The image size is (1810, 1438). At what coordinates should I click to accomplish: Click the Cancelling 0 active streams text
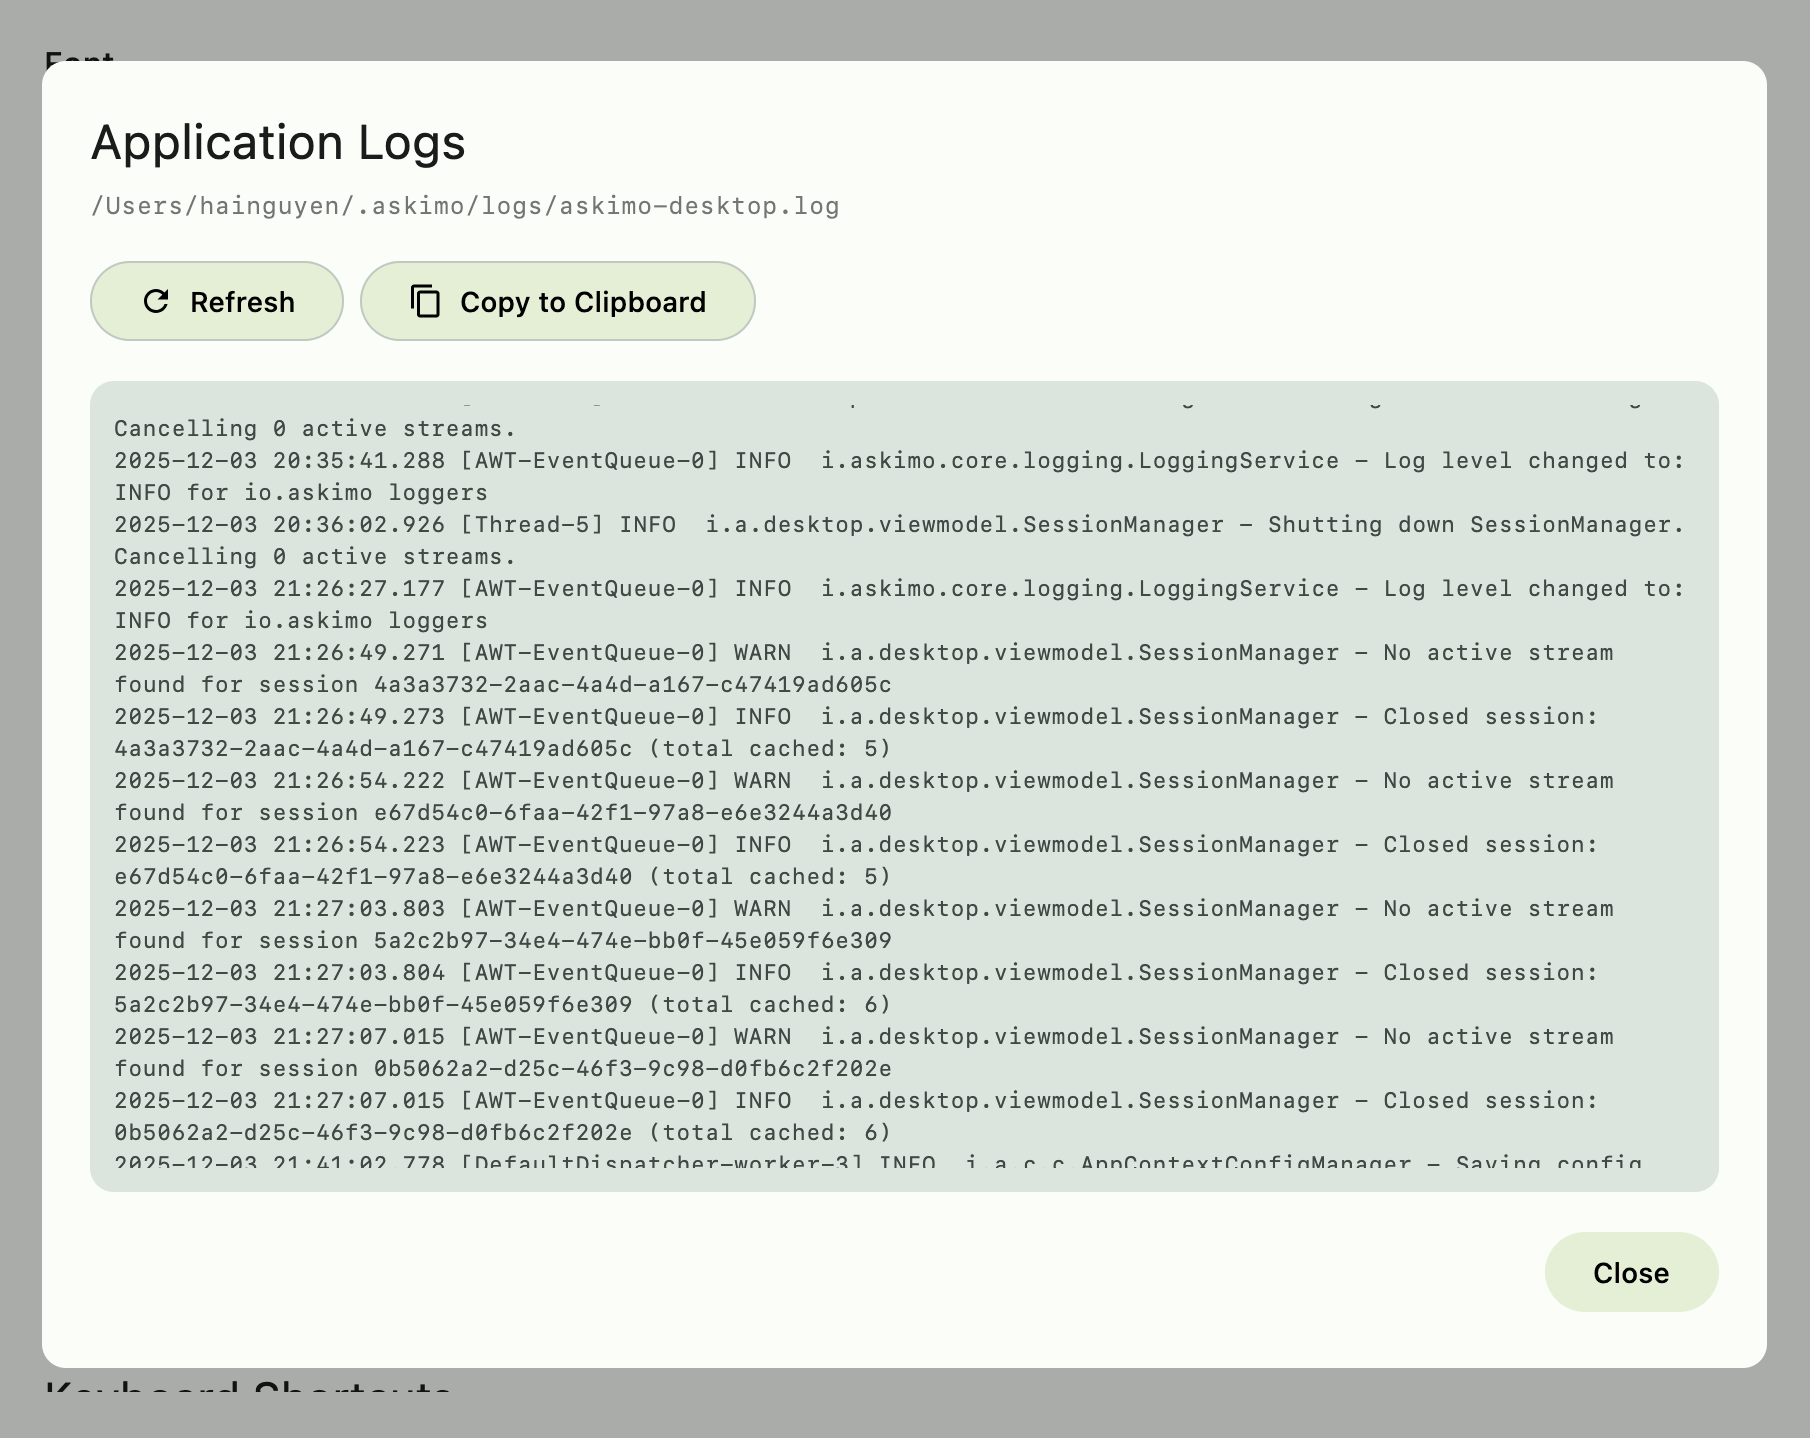(314, 428)
